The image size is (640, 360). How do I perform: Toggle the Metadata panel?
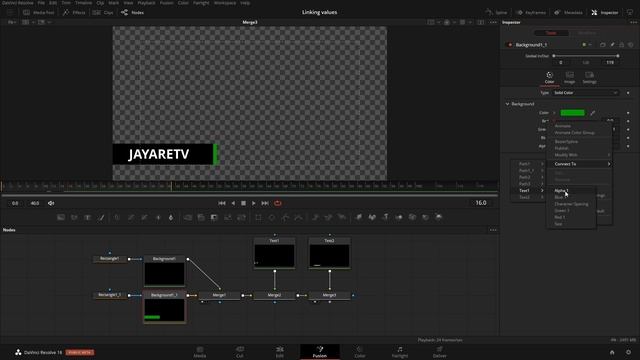click(x=569, y=13)
